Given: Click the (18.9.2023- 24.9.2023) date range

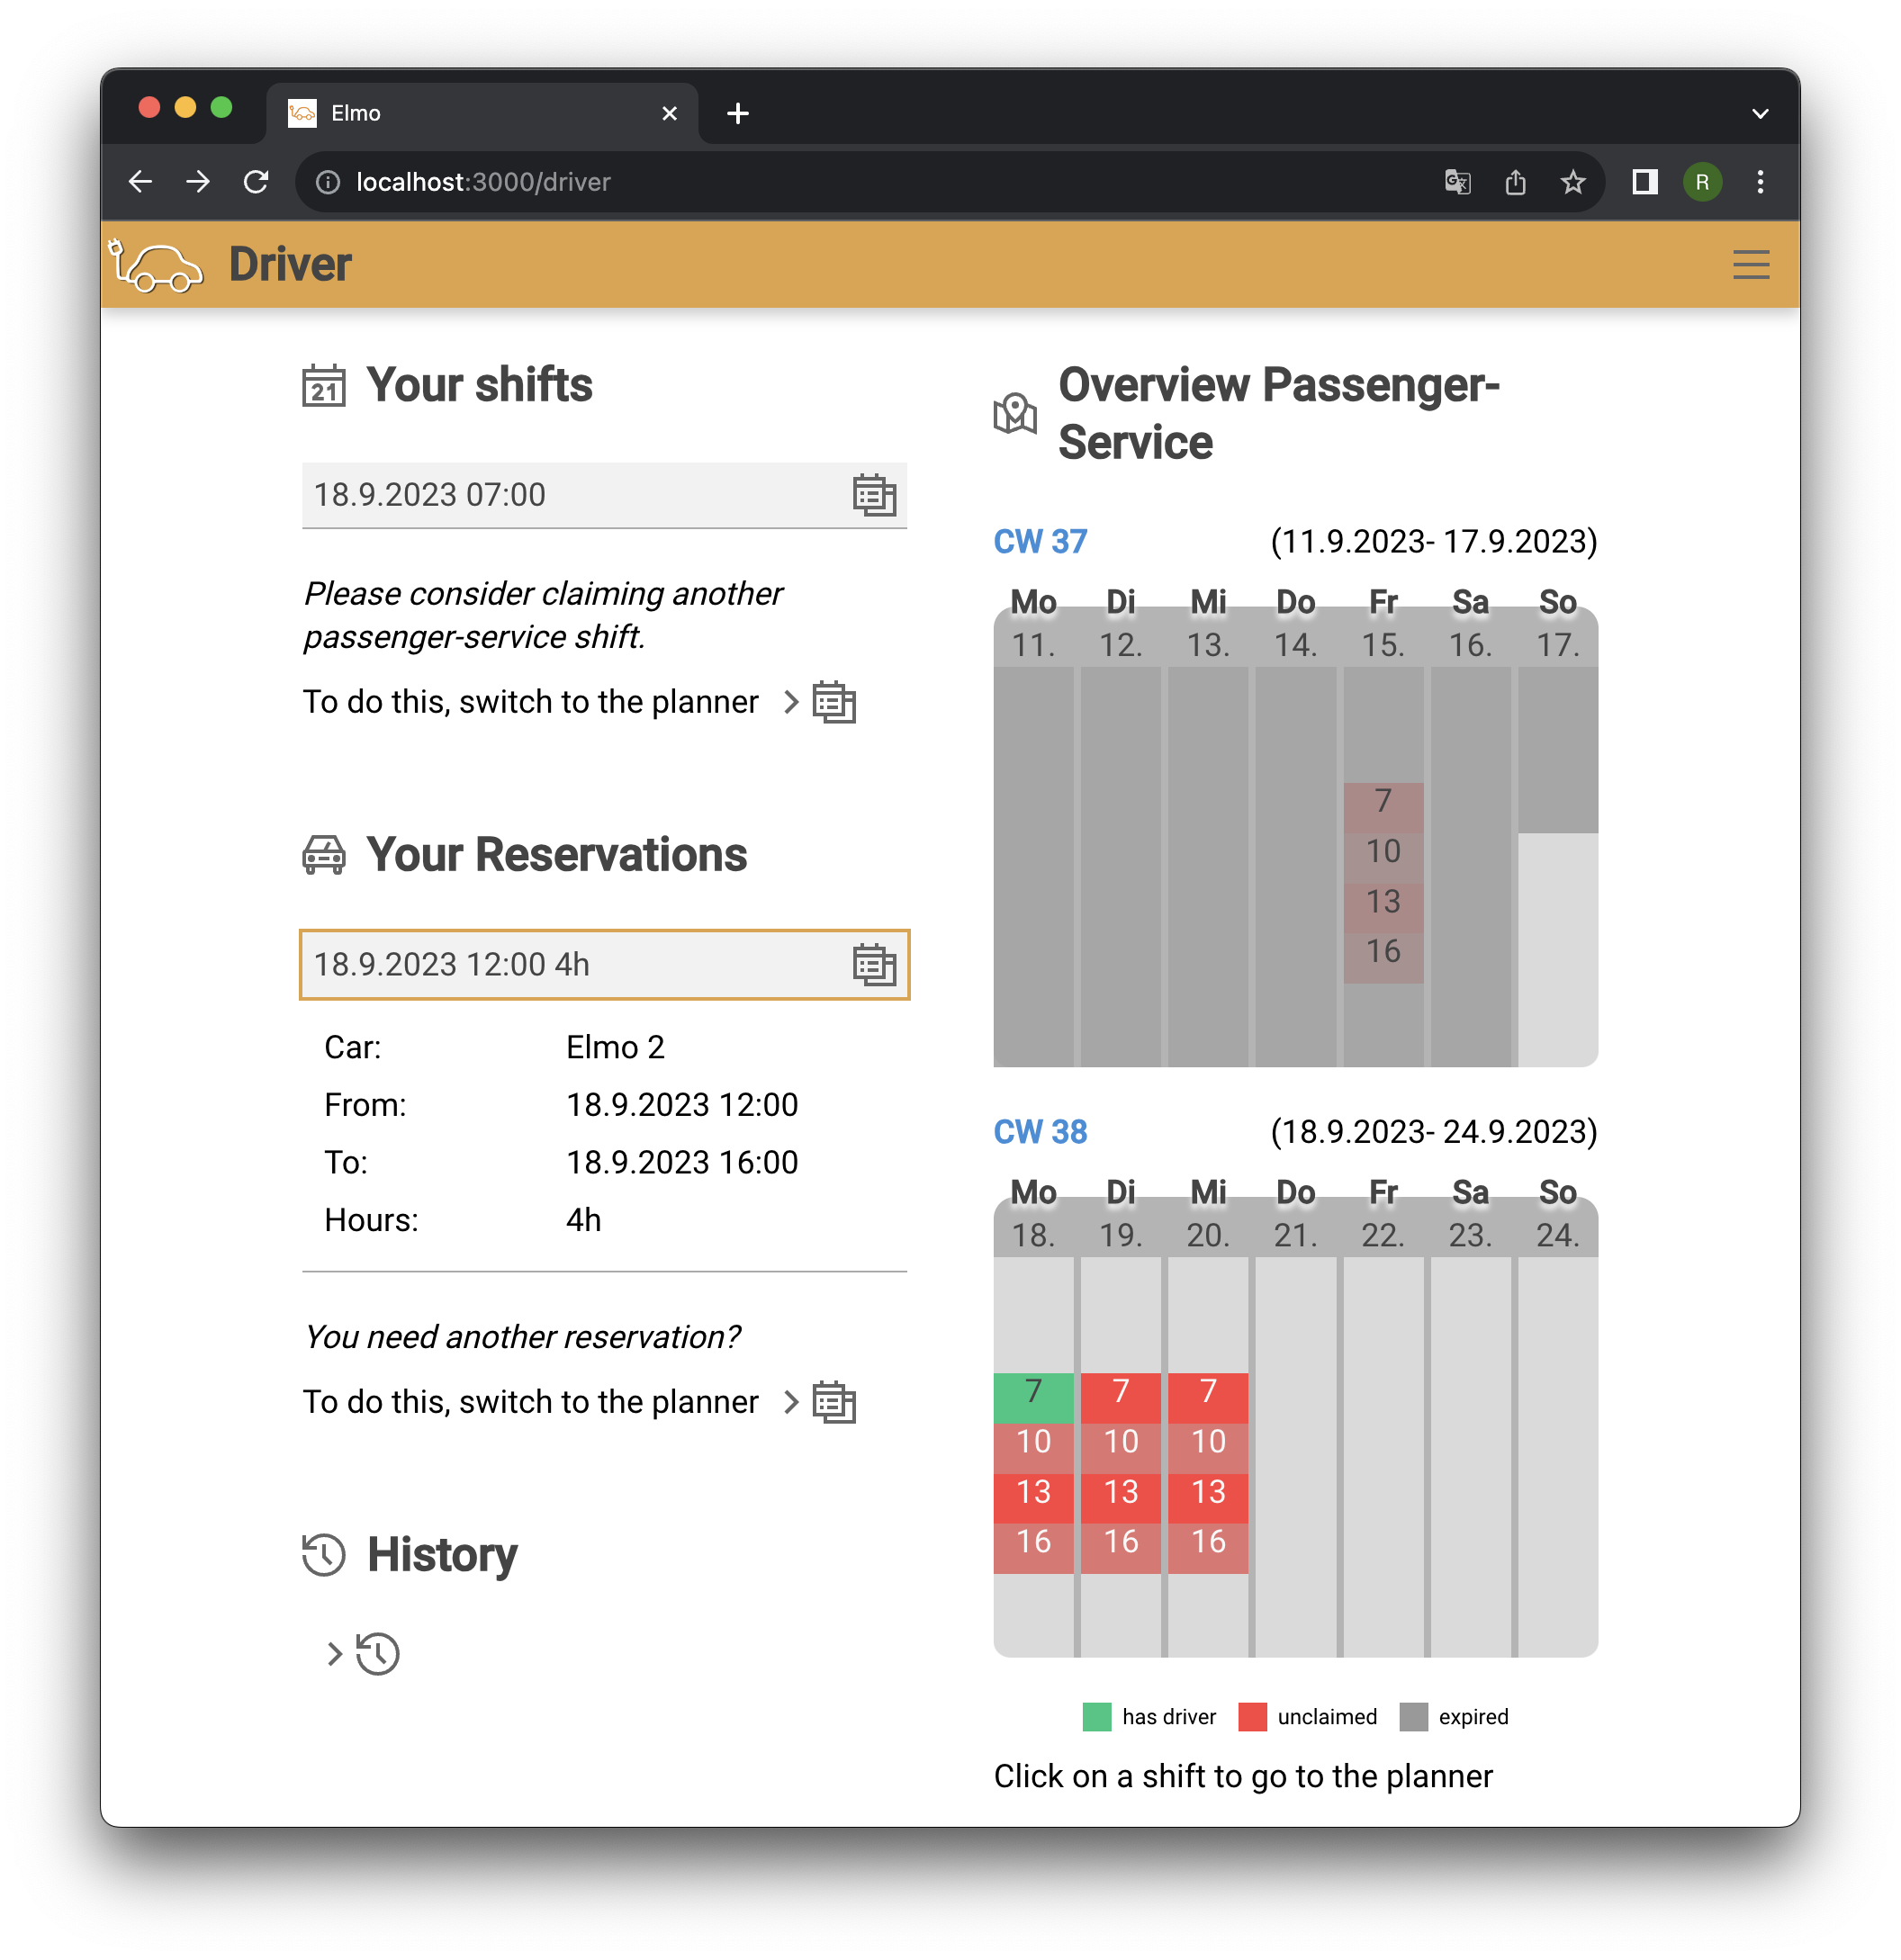Looking at the screenshot, I should pos(1433,1131).
